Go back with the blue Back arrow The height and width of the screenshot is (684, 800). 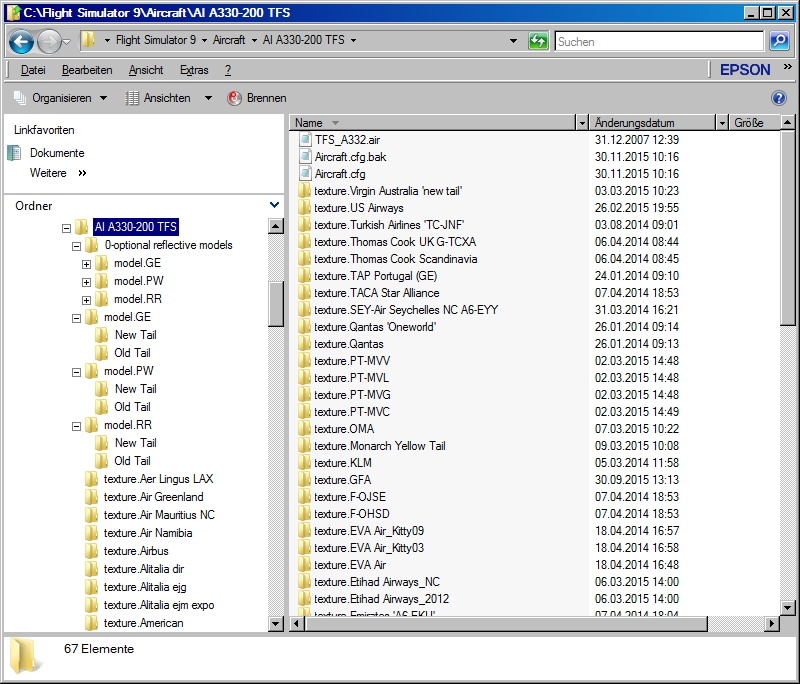pyautogui.click(x=21, y=41)
